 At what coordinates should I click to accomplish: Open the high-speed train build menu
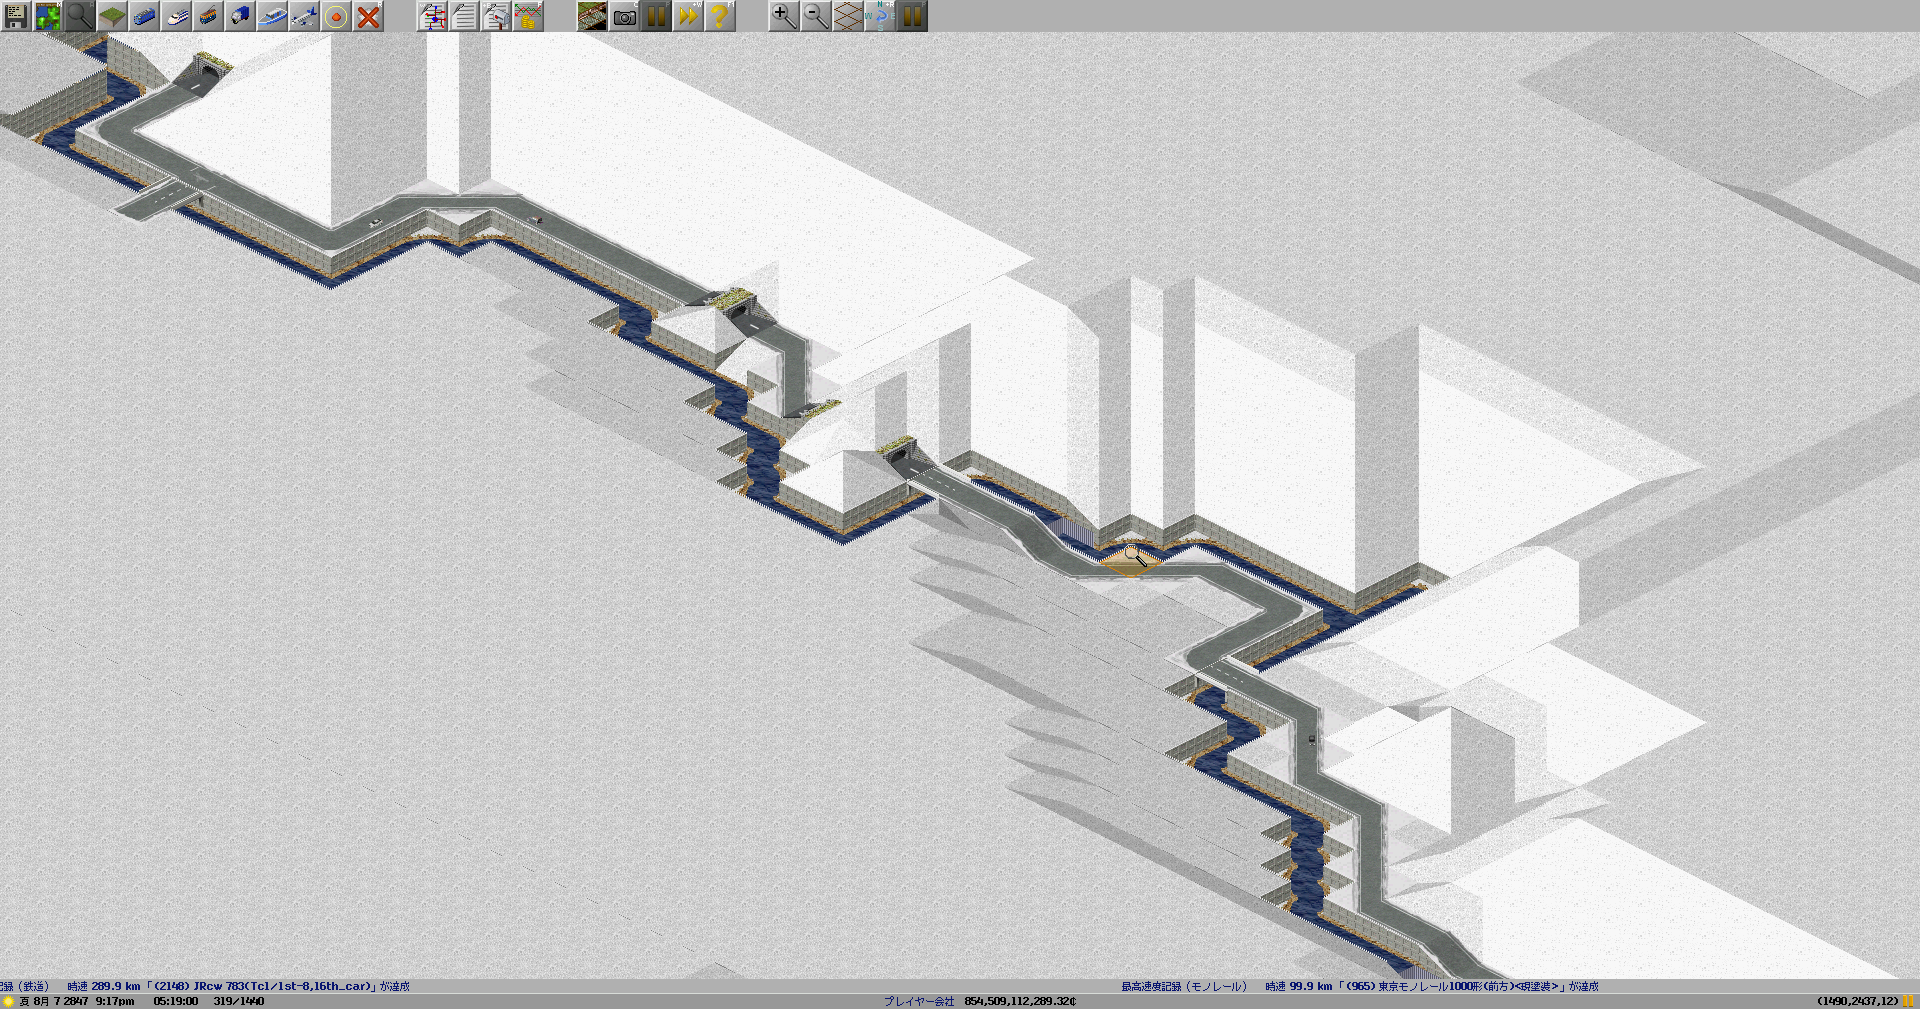176,16
